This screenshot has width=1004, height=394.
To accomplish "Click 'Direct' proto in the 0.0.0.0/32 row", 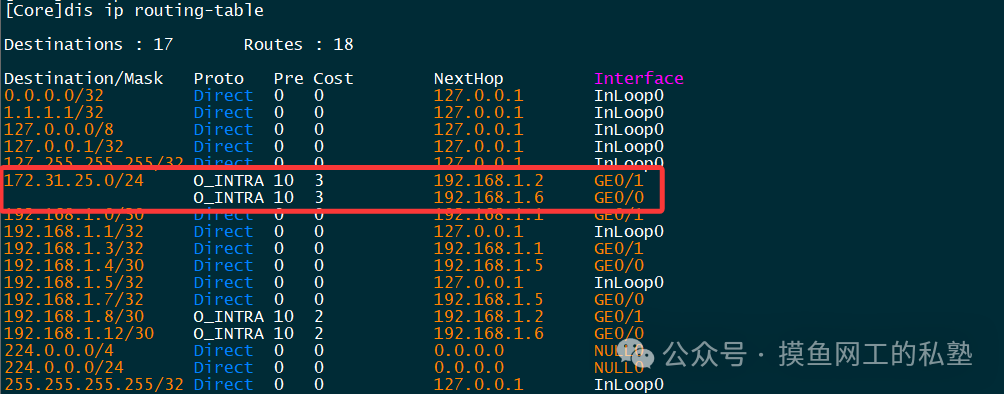I will pyautogui.click(x=223, y=96).
